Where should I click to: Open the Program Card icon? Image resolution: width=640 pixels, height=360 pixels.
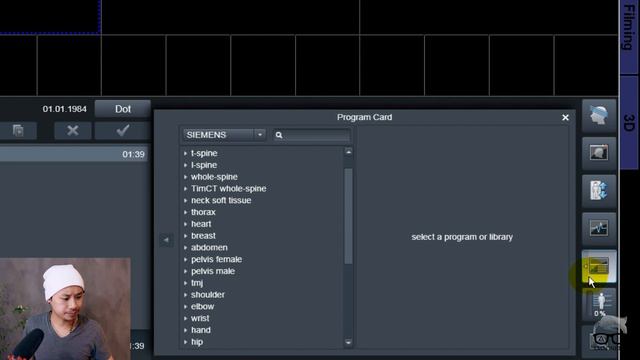click(599, 266)
